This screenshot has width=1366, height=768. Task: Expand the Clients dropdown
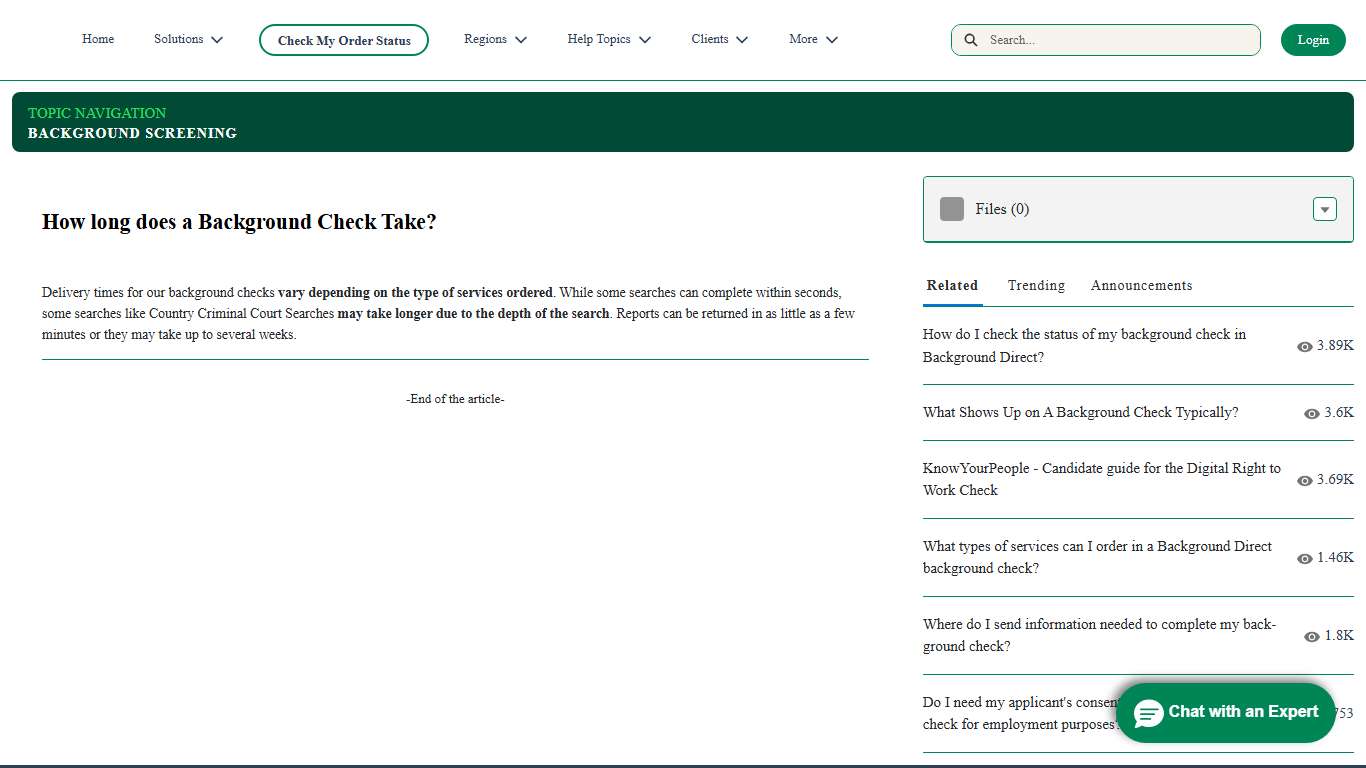pyautogui.click(x=719, y=39)
